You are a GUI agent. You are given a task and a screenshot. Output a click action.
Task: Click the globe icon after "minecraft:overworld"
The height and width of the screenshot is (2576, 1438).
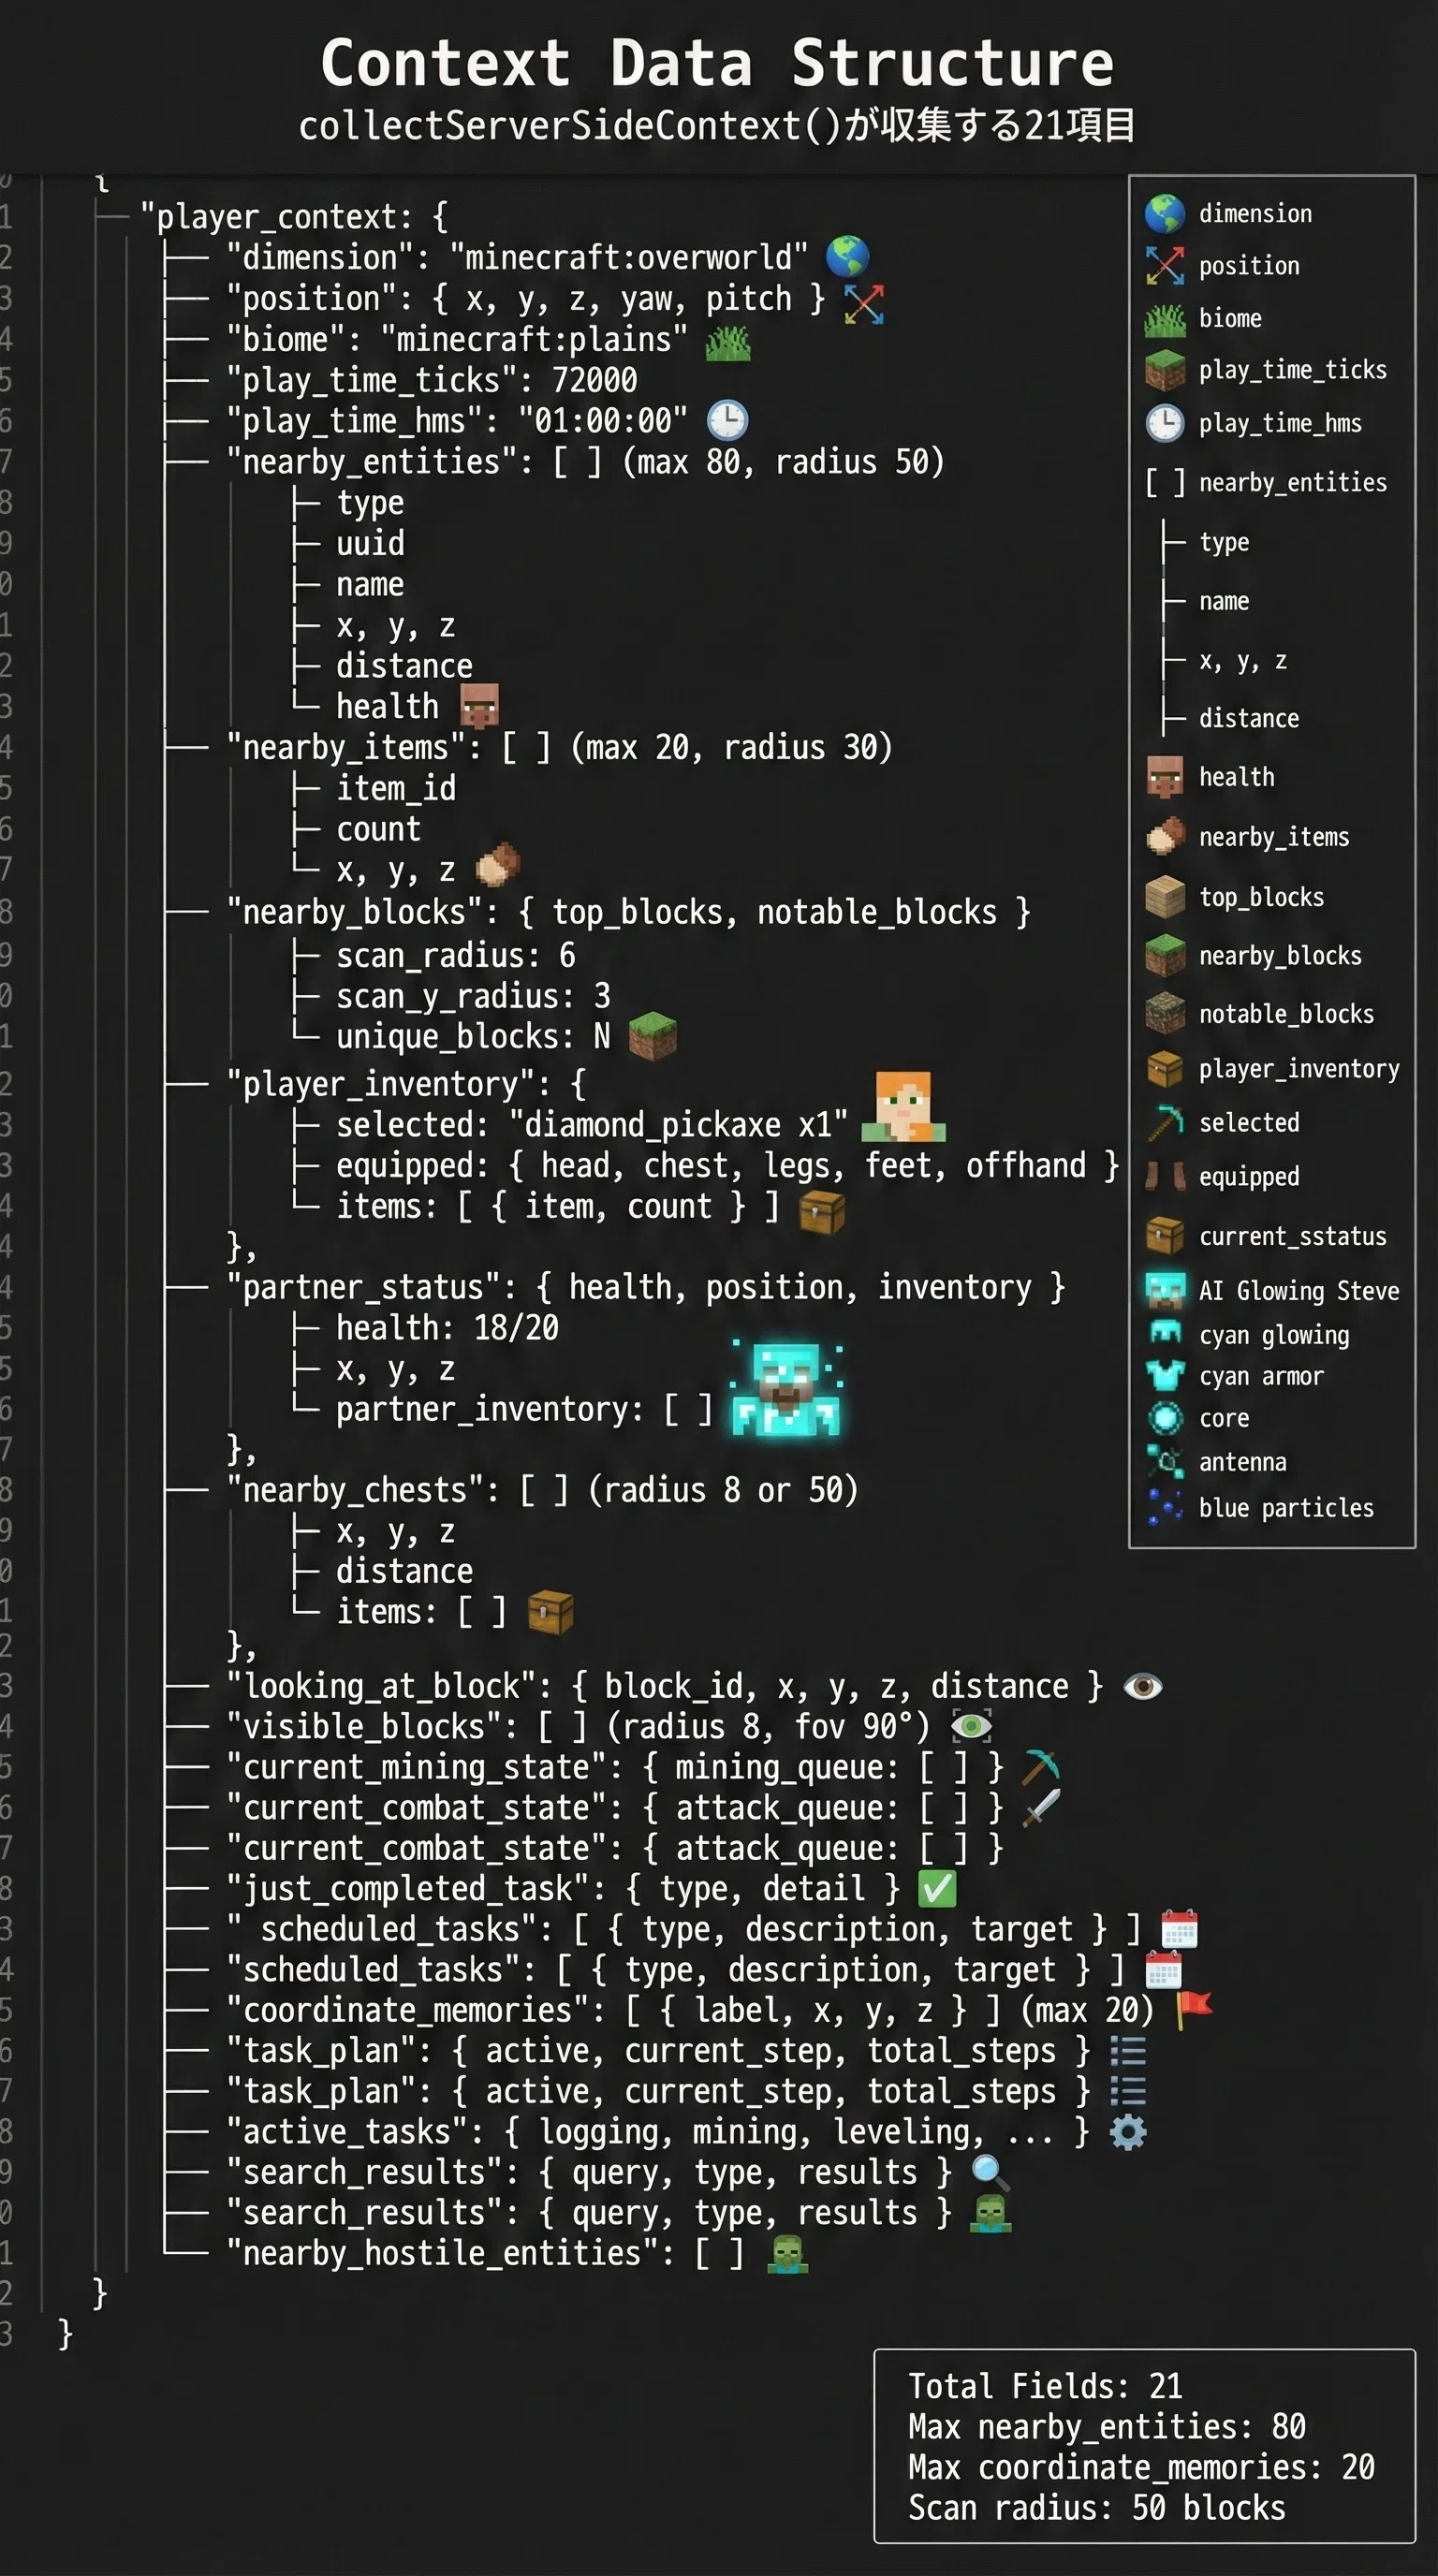pos(847,257)
